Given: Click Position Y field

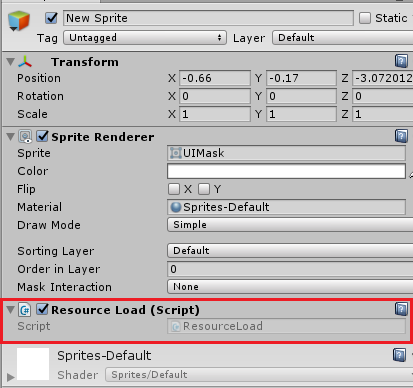Looking at the screenshot, I should (301, 78).
